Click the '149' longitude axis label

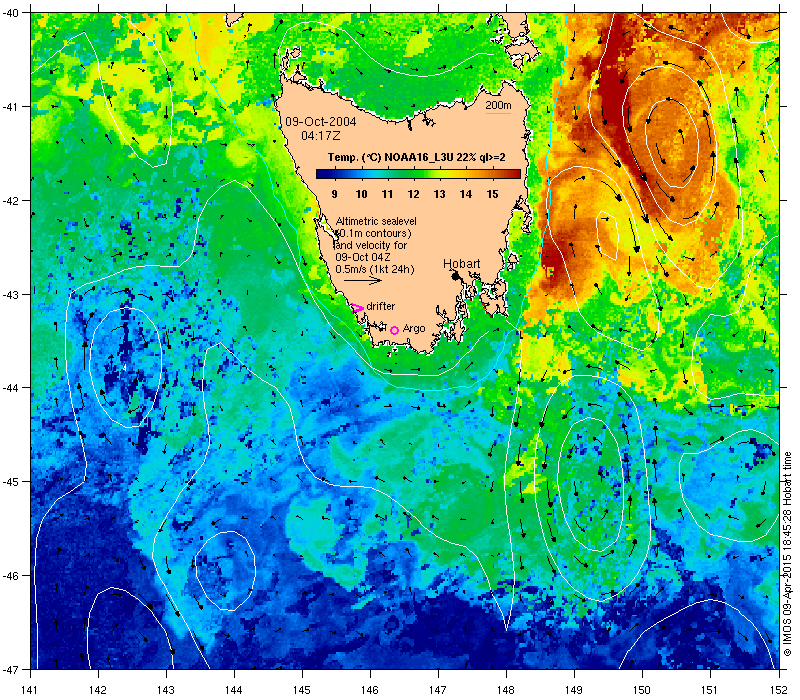574,690
